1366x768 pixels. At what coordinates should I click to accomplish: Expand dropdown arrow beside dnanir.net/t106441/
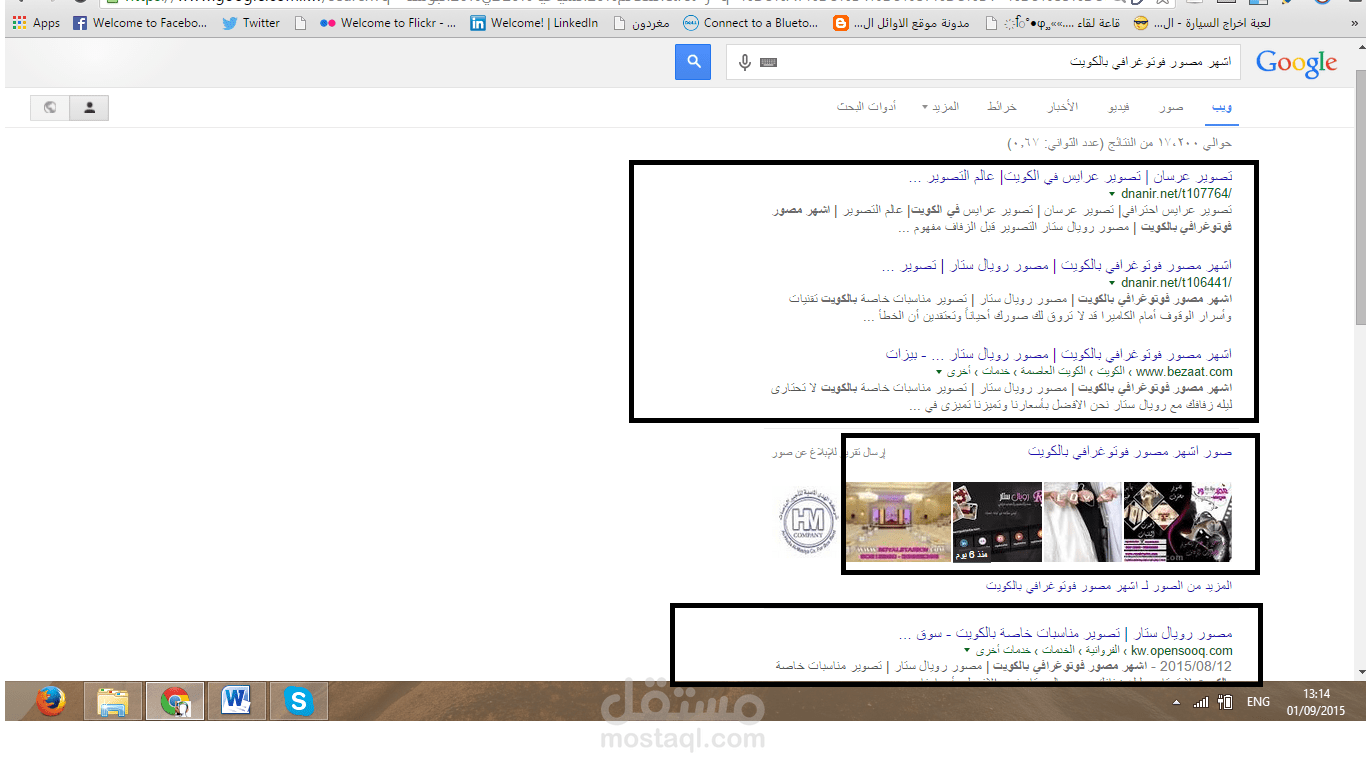(1112, 282)
